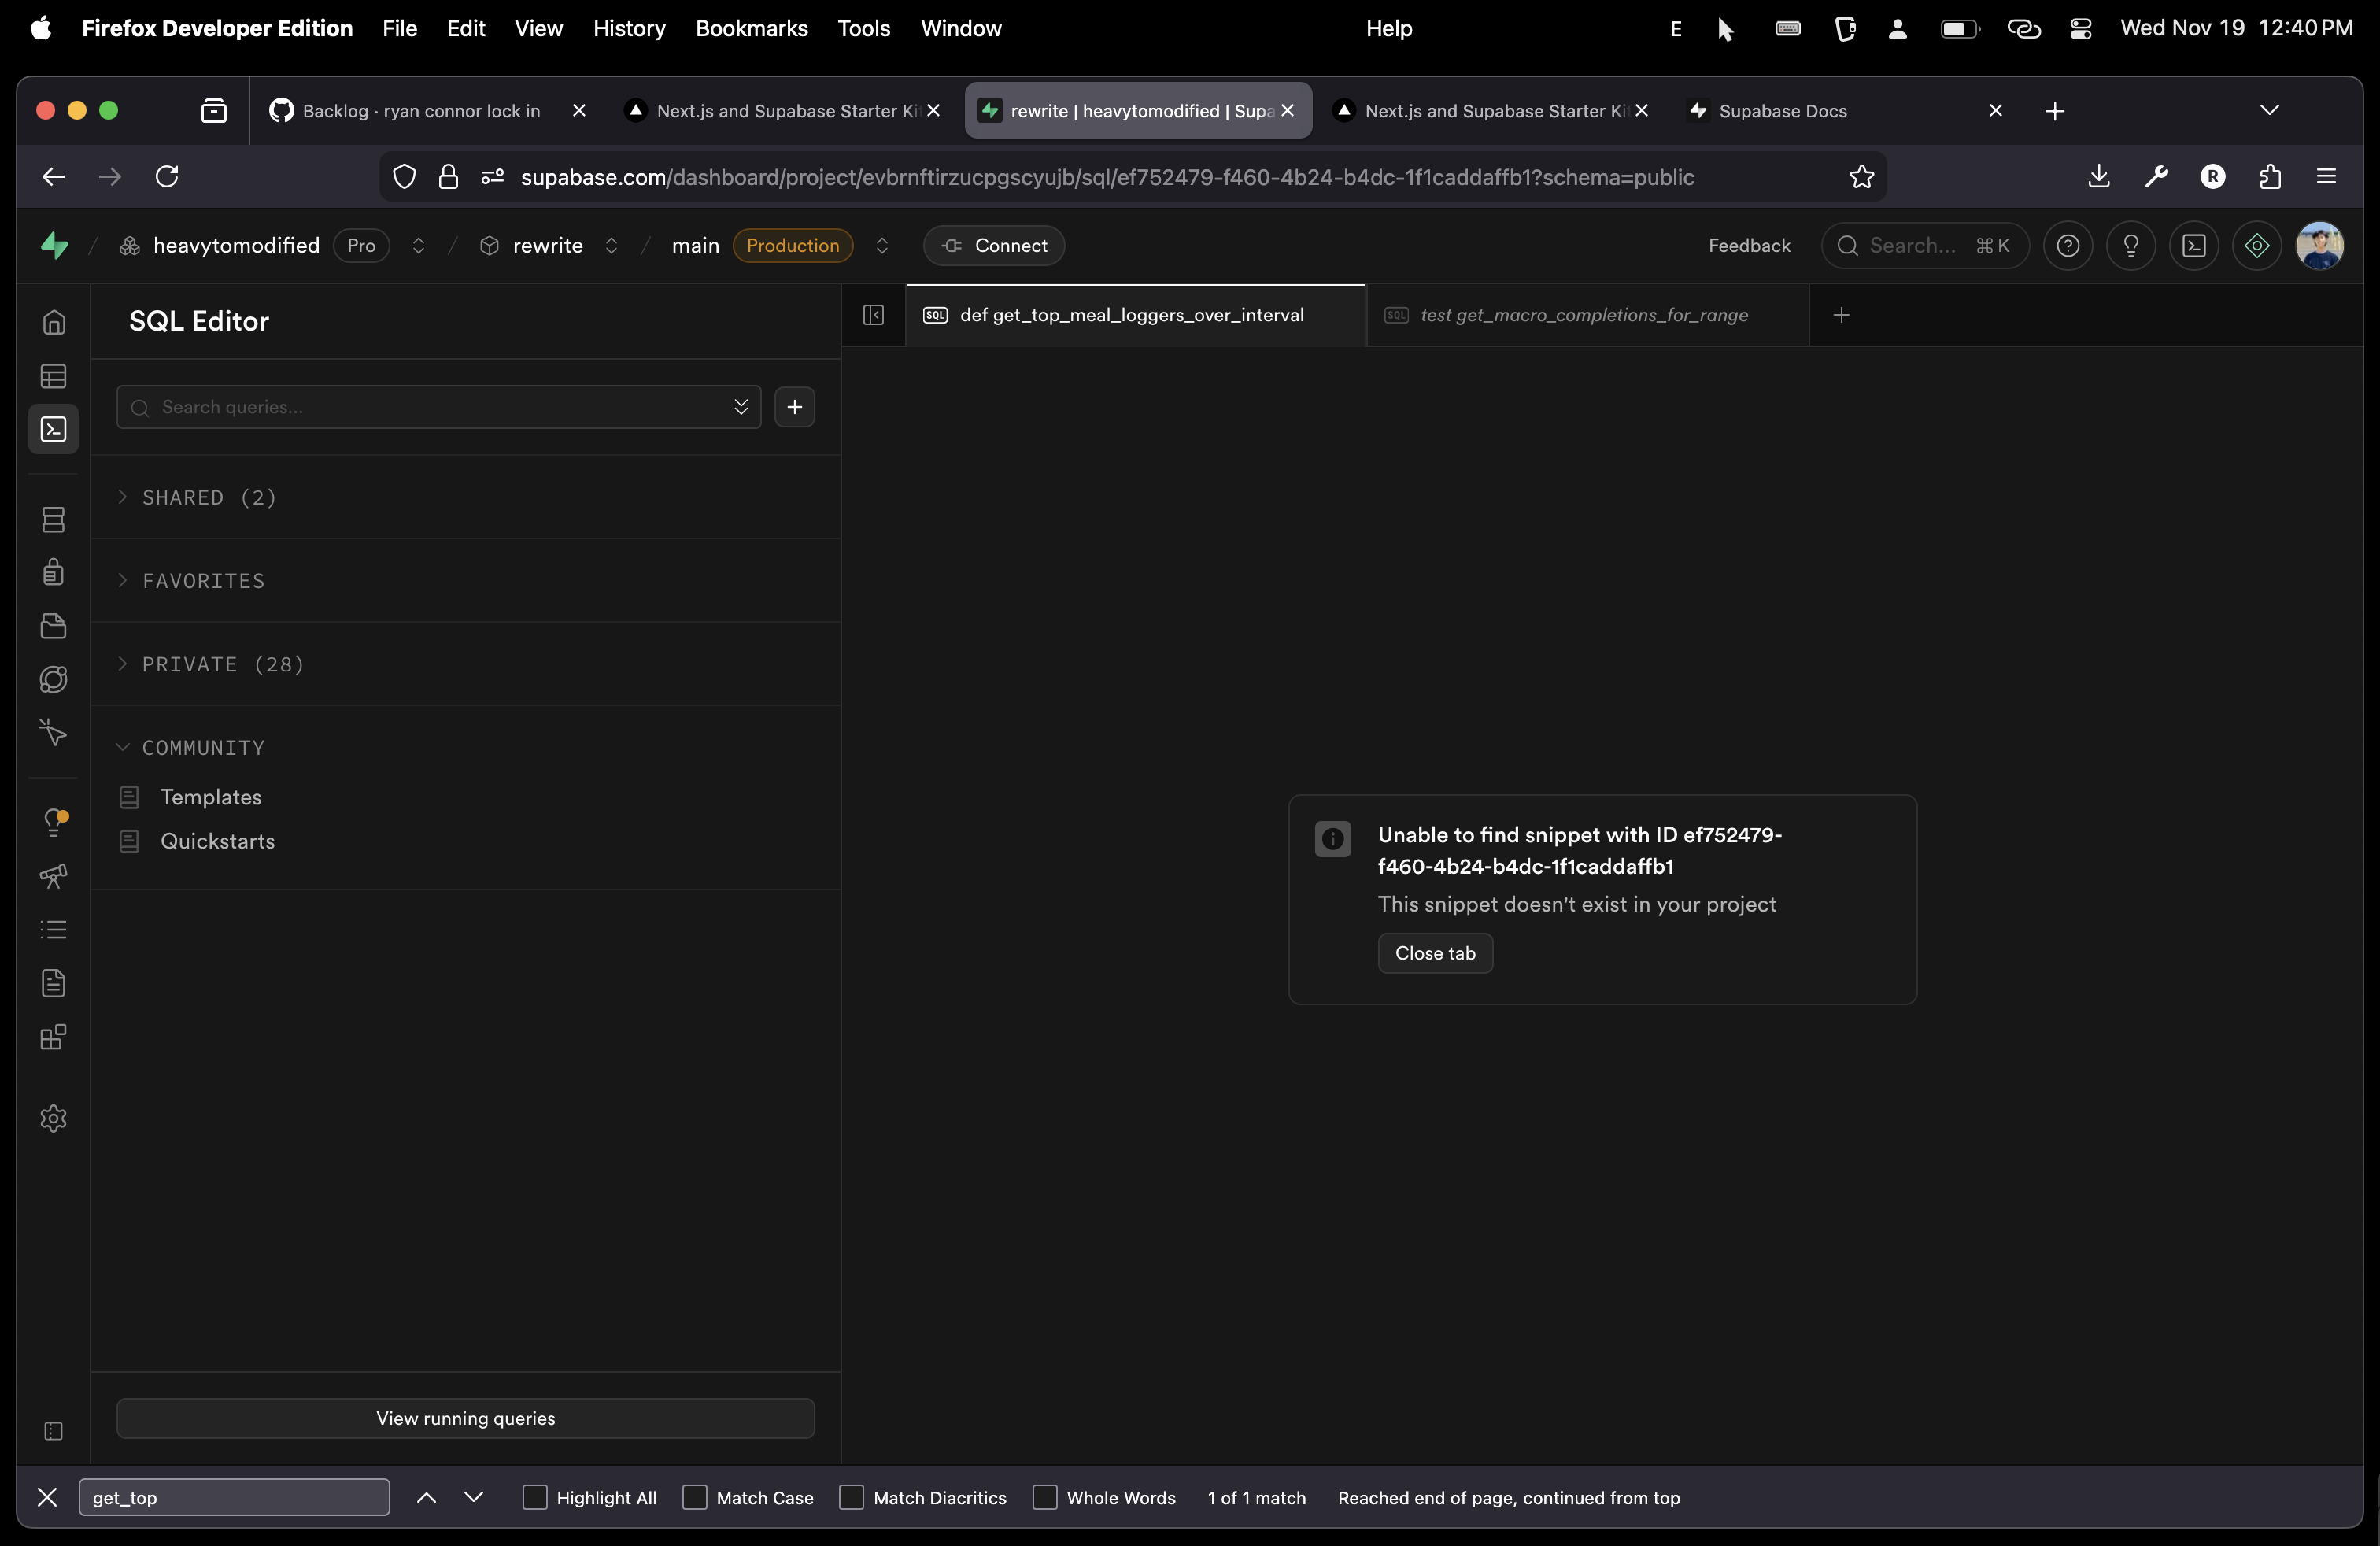This screenshot has height=1546, width=2380.
Task: Click the Supabase logo home icon
Action: pos(55,245)
